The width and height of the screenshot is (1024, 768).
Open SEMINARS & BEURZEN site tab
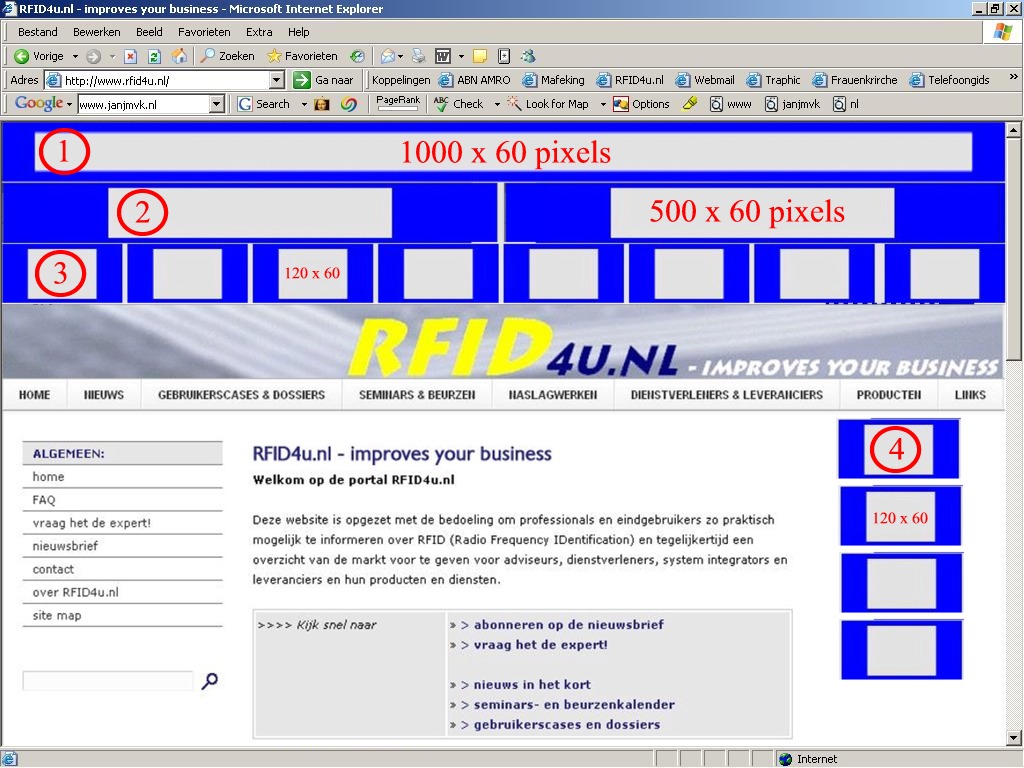(417, 395)
